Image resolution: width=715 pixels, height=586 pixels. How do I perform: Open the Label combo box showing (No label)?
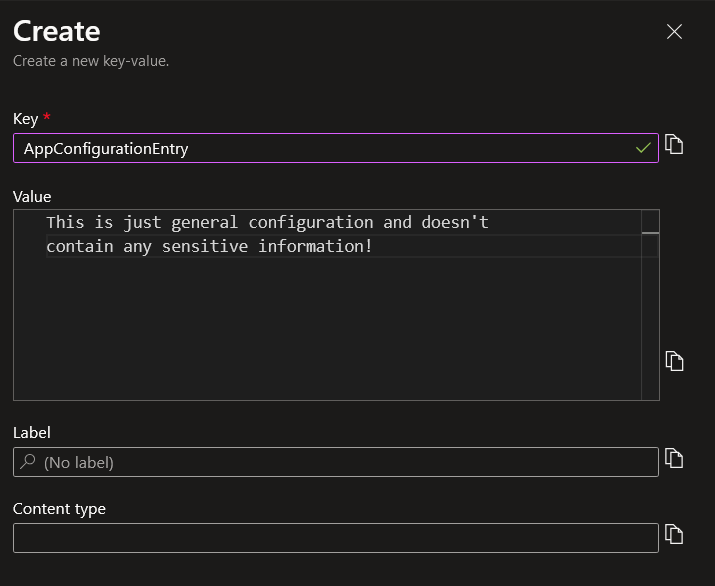(x=336, y=462)
